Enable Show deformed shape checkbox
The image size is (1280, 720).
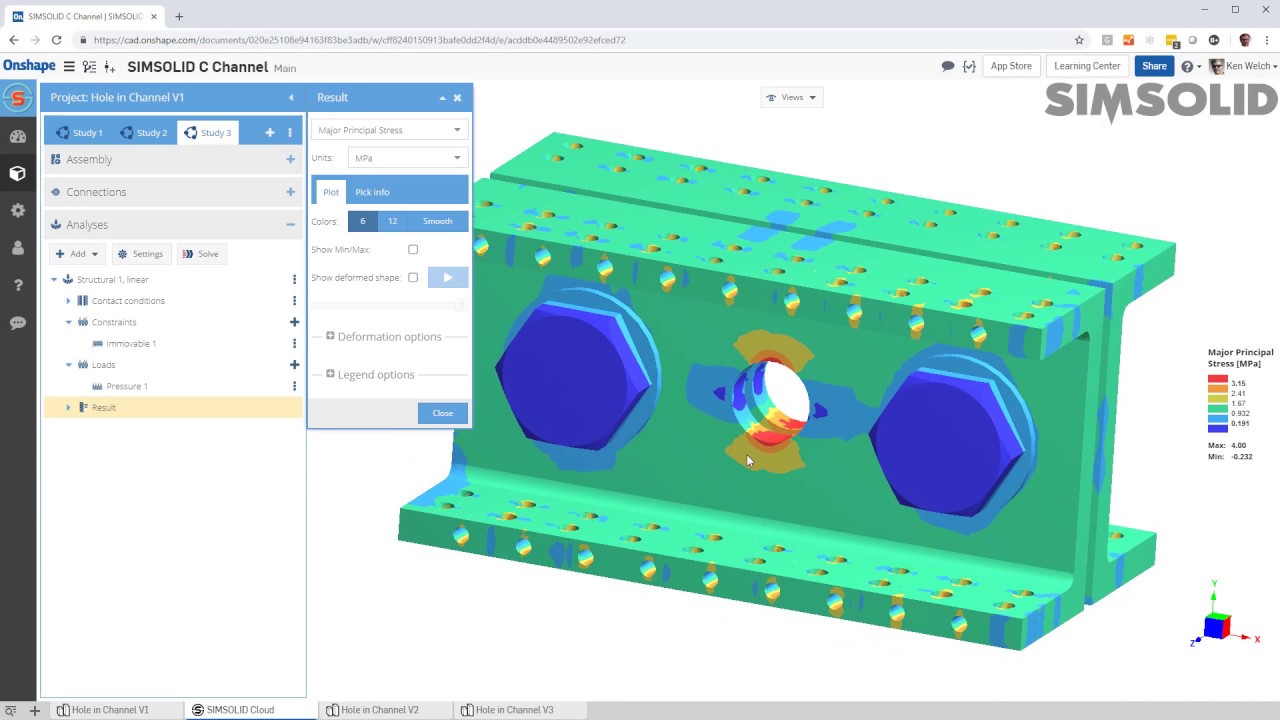coord(413,278)
